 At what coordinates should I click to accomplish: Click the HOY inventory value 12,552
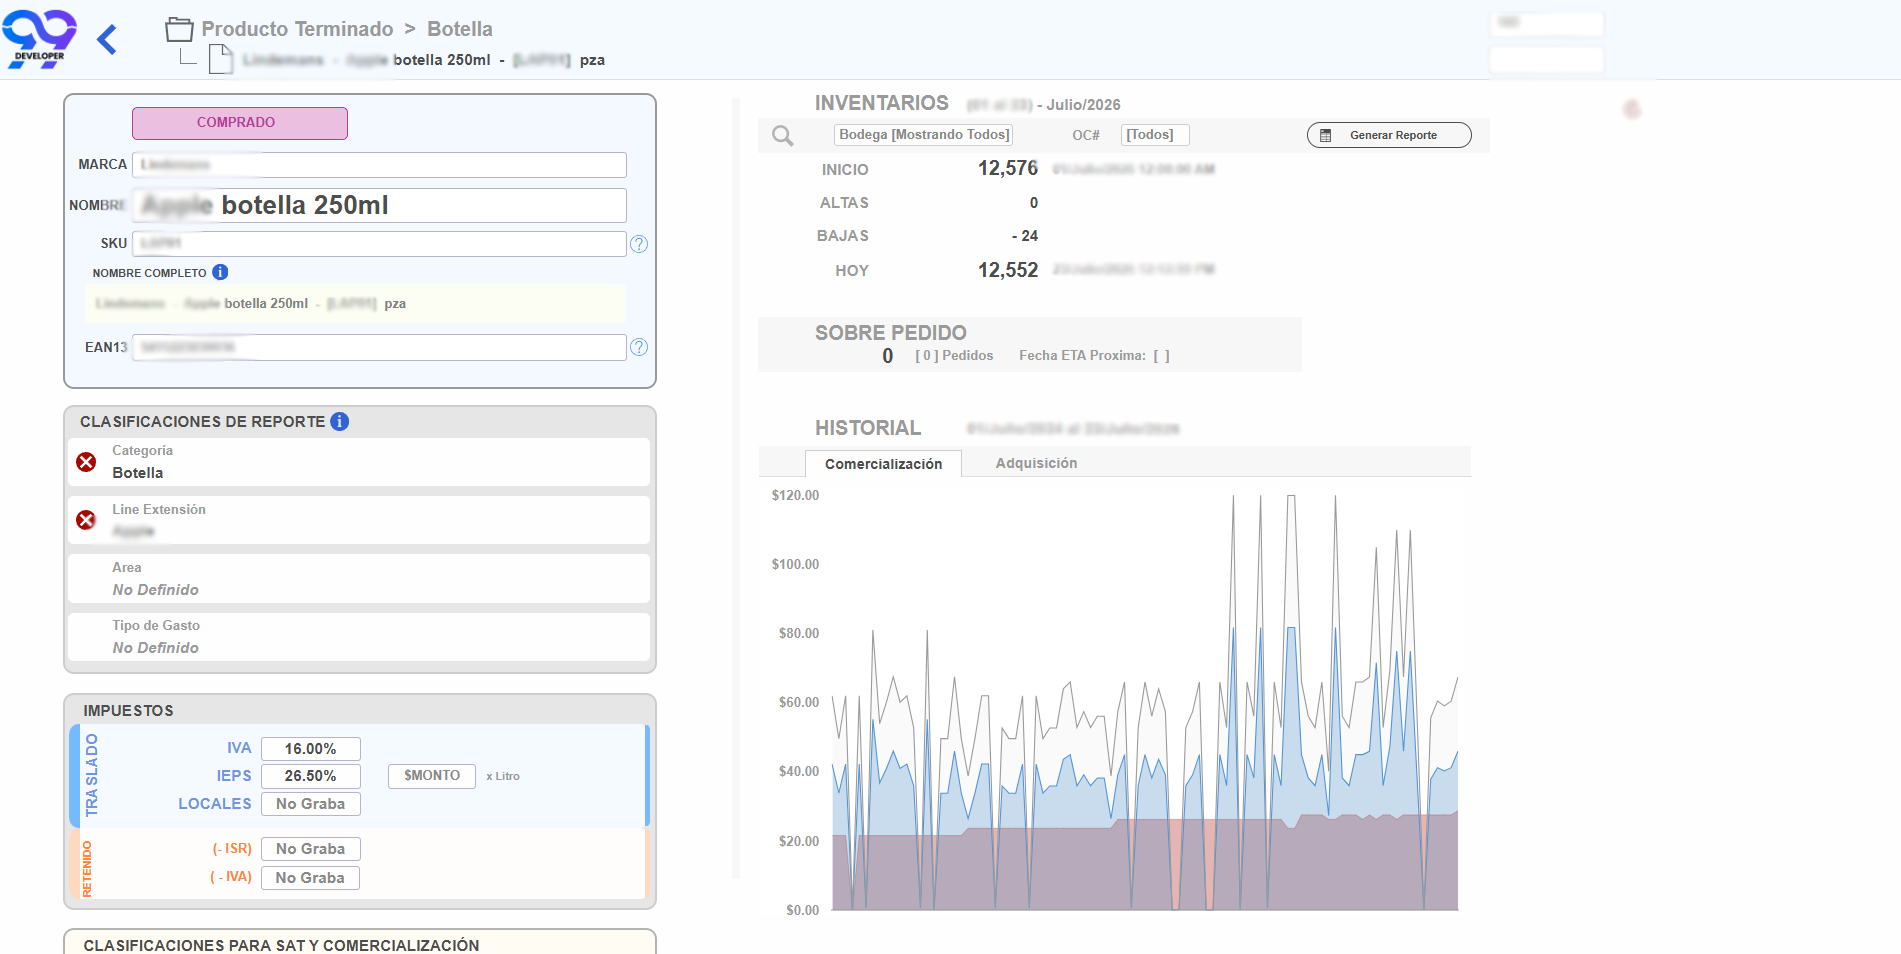tap(1008, 270)
